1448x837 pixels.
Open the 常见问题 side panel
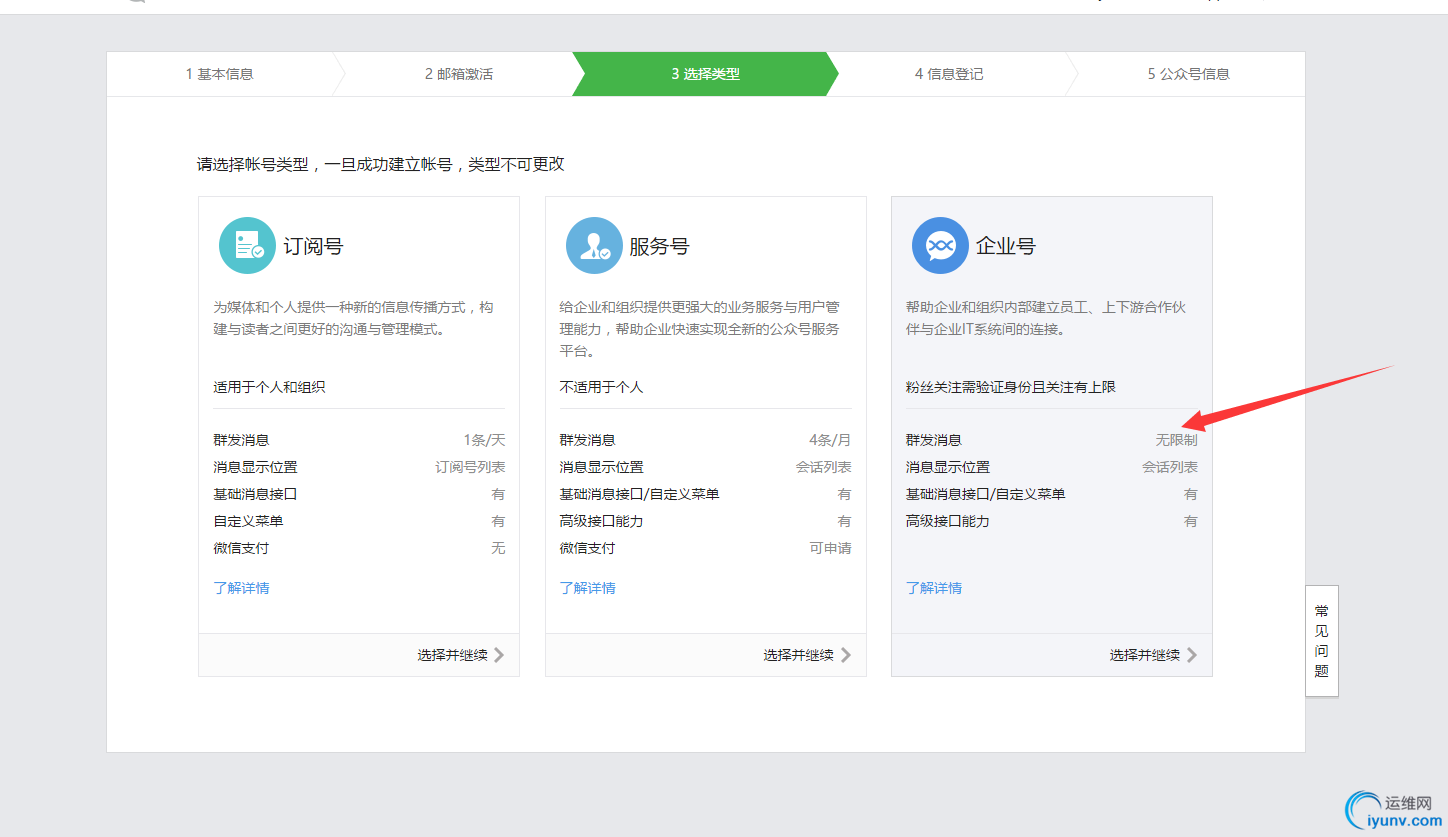[1321, 641]
